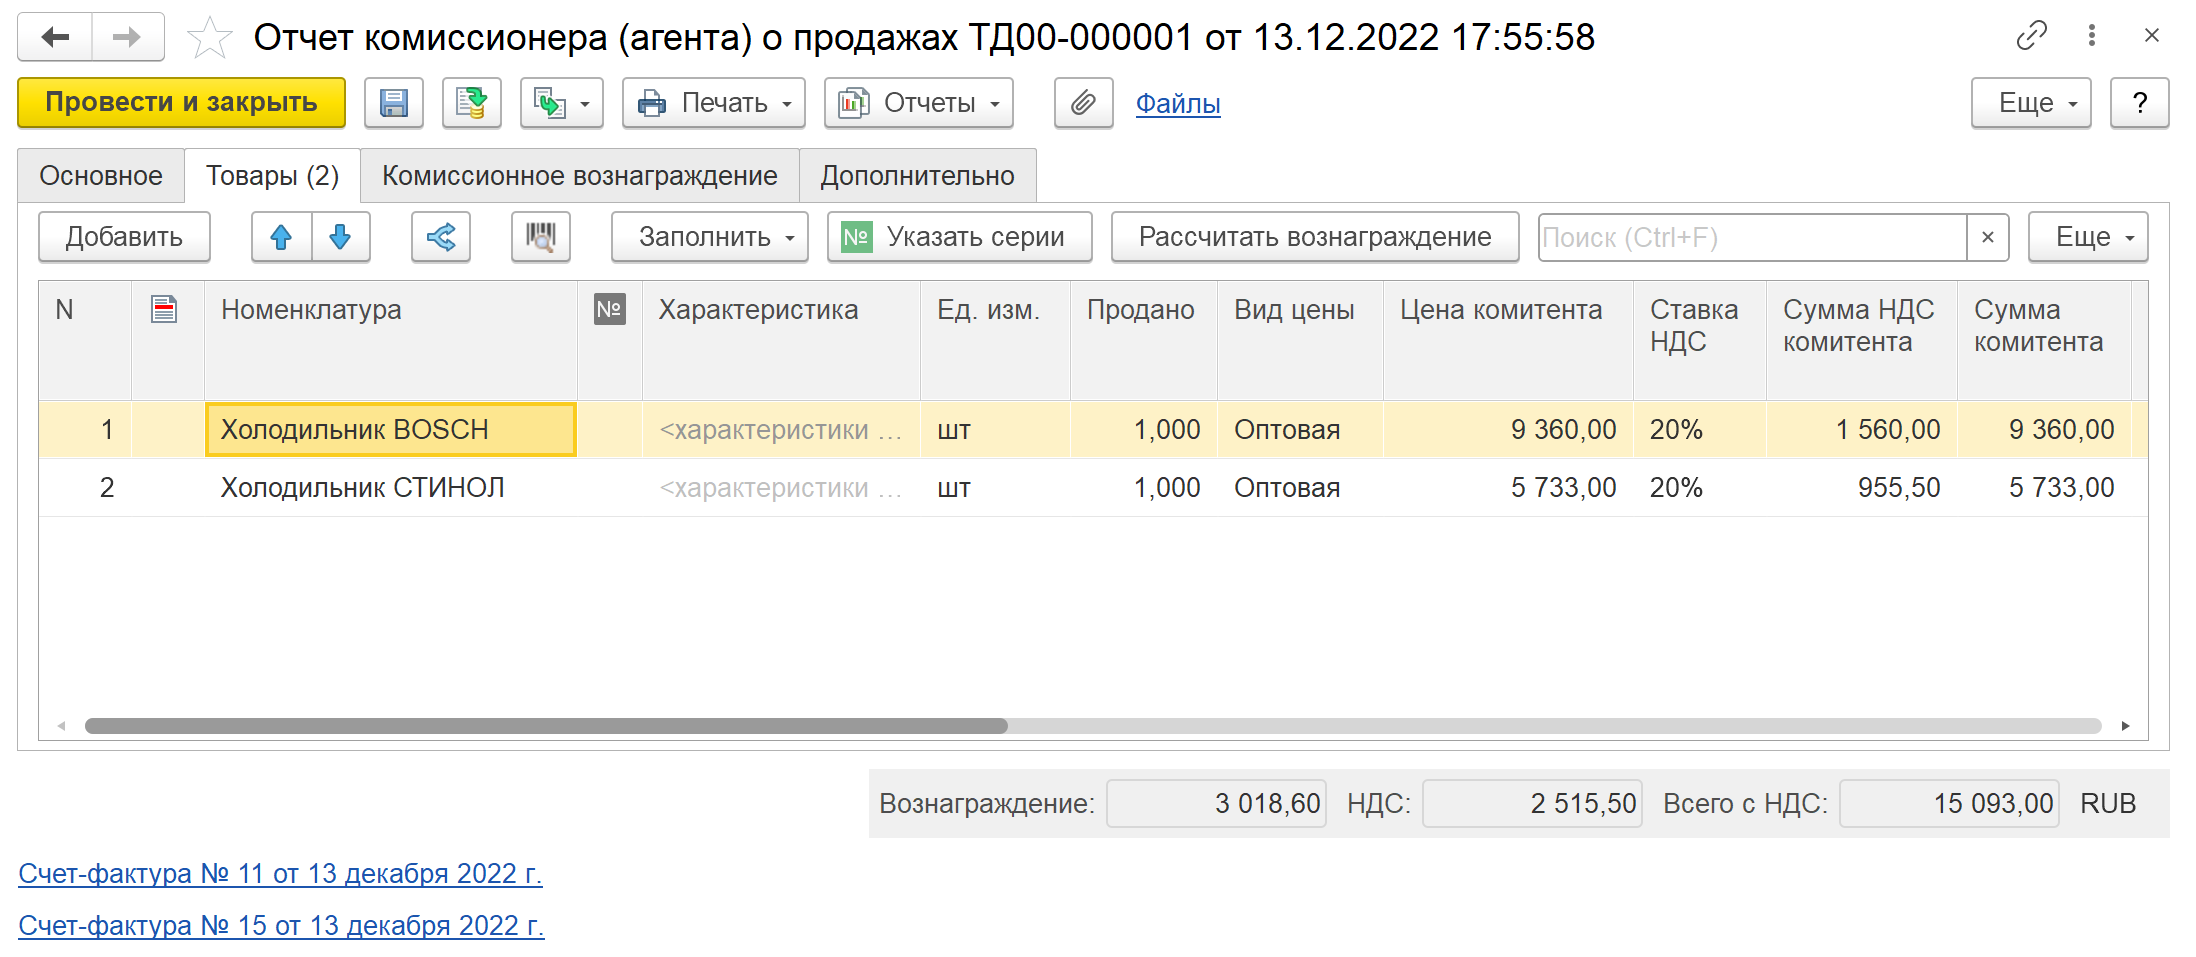Click the paperclip attach files icon
Viewport: 2196px width, 957px height.
(x=1083, y=103)
